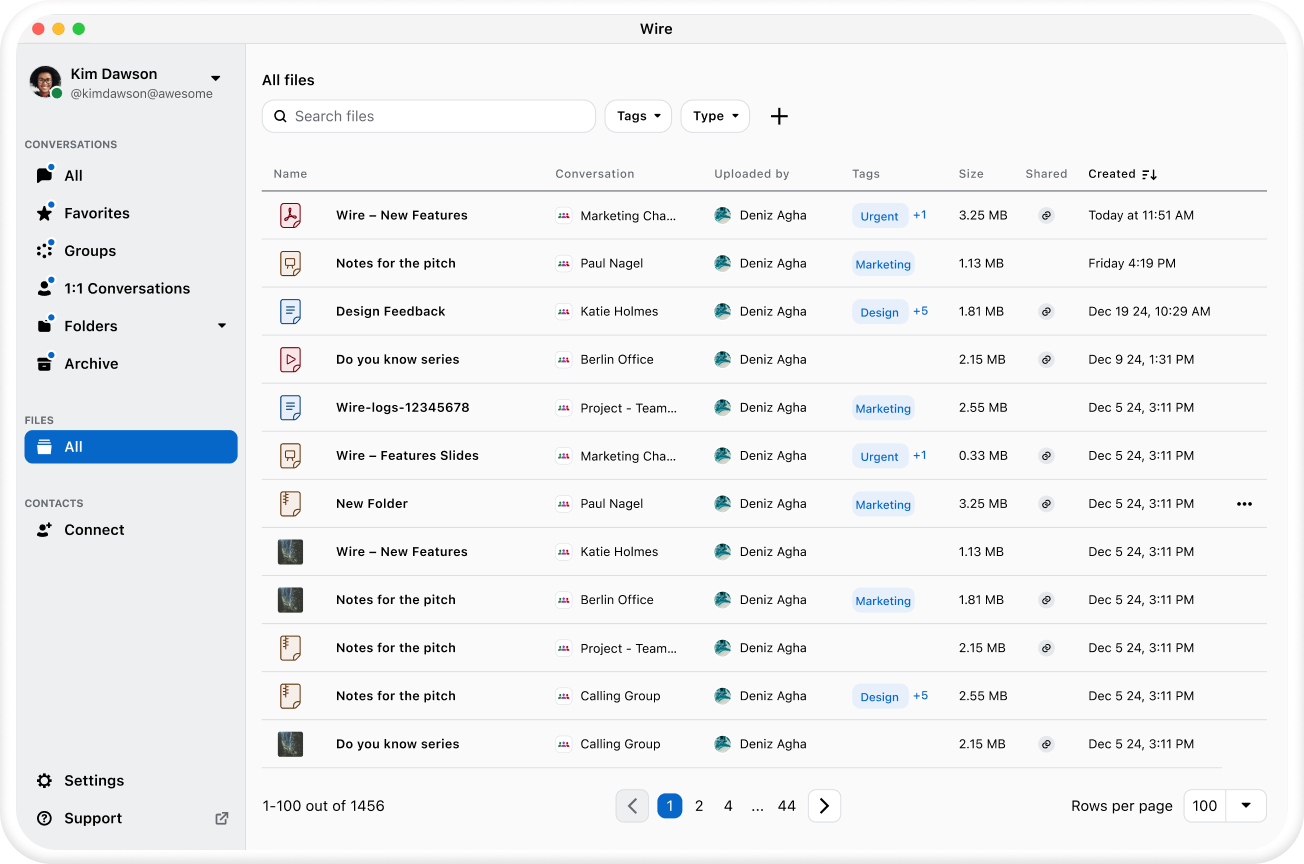Viewport: 1304px width, 864px height.
Task: Click the add new file plus icon
Action: point(779,116)
